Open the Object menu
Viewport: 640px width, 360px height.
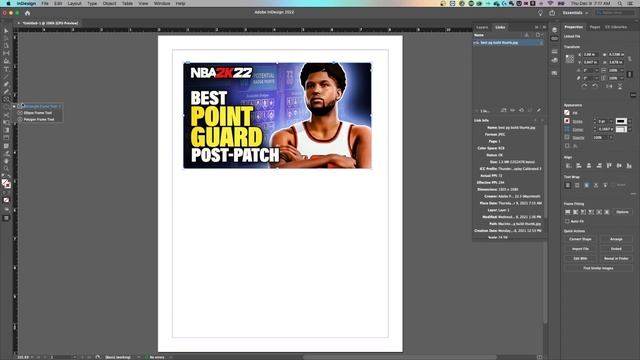(109, 3)
